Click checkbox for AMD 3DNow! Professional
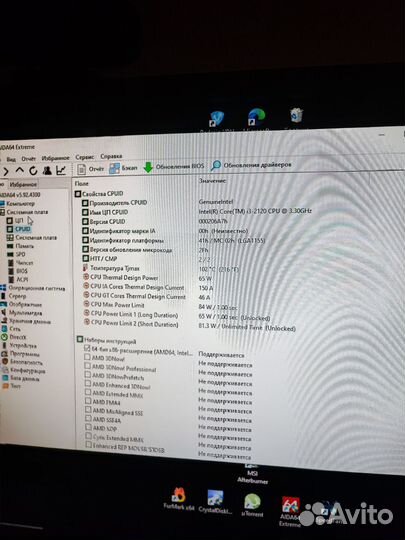Screen dimensions: 405x540 coord(87,366)
